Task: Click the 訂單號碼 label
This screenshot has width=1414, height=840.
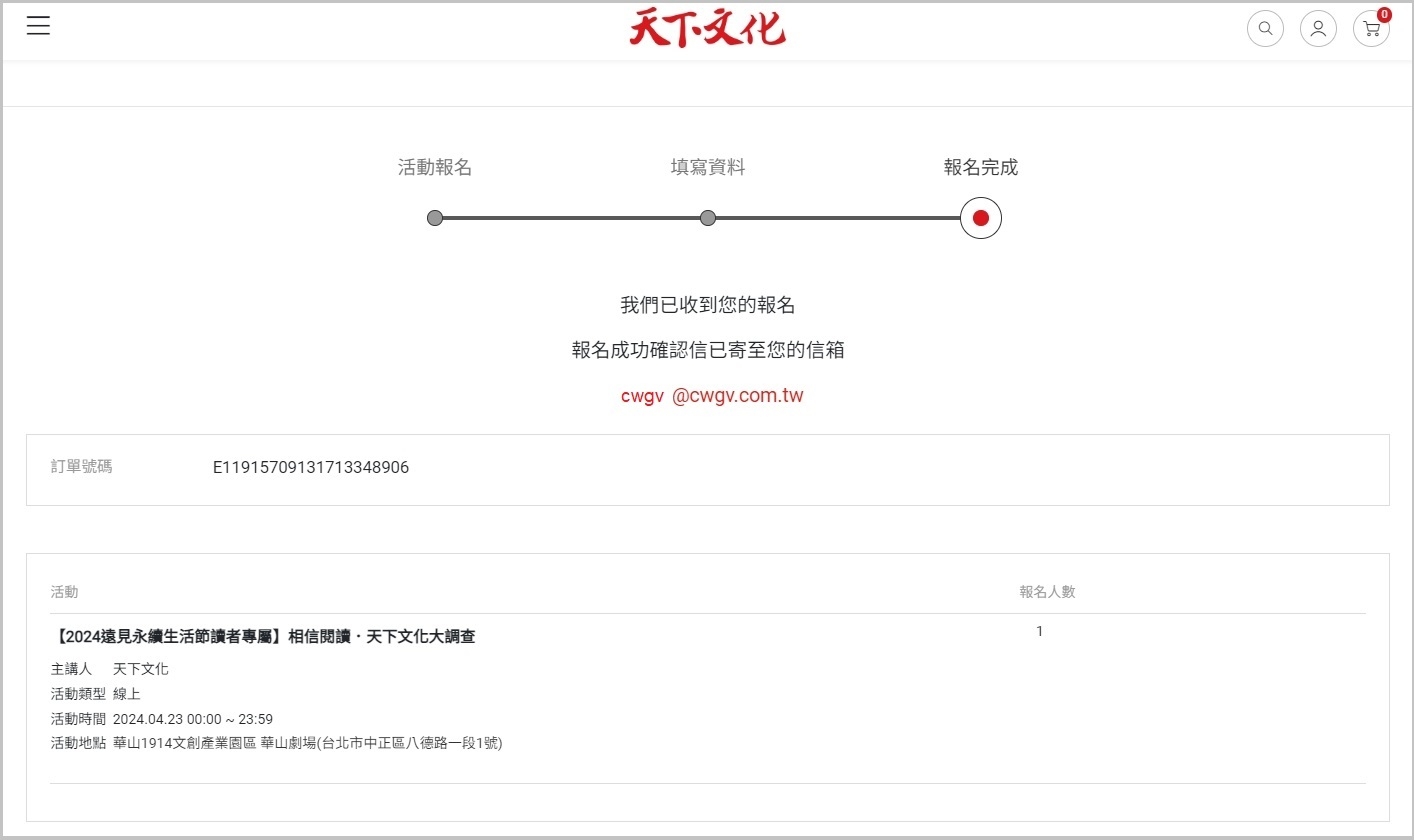Action: click(x=81, y=466)
